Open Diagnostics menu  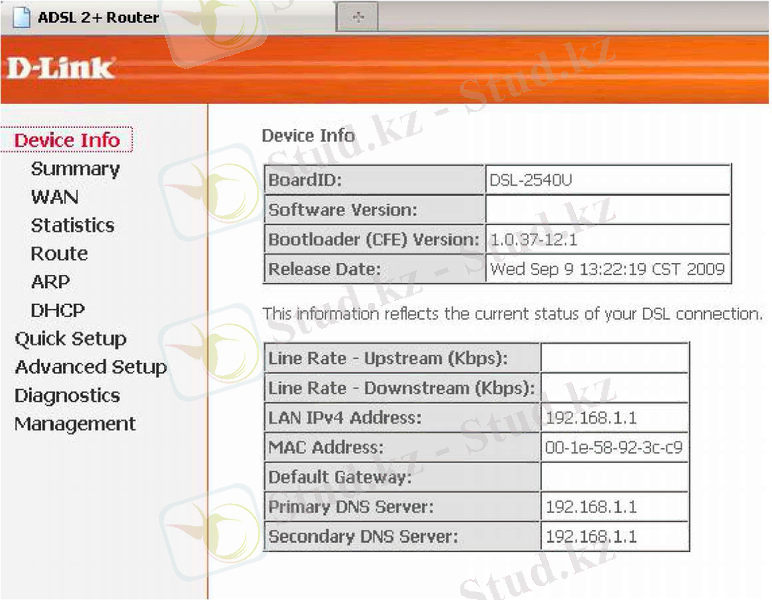tap(67, 396)
